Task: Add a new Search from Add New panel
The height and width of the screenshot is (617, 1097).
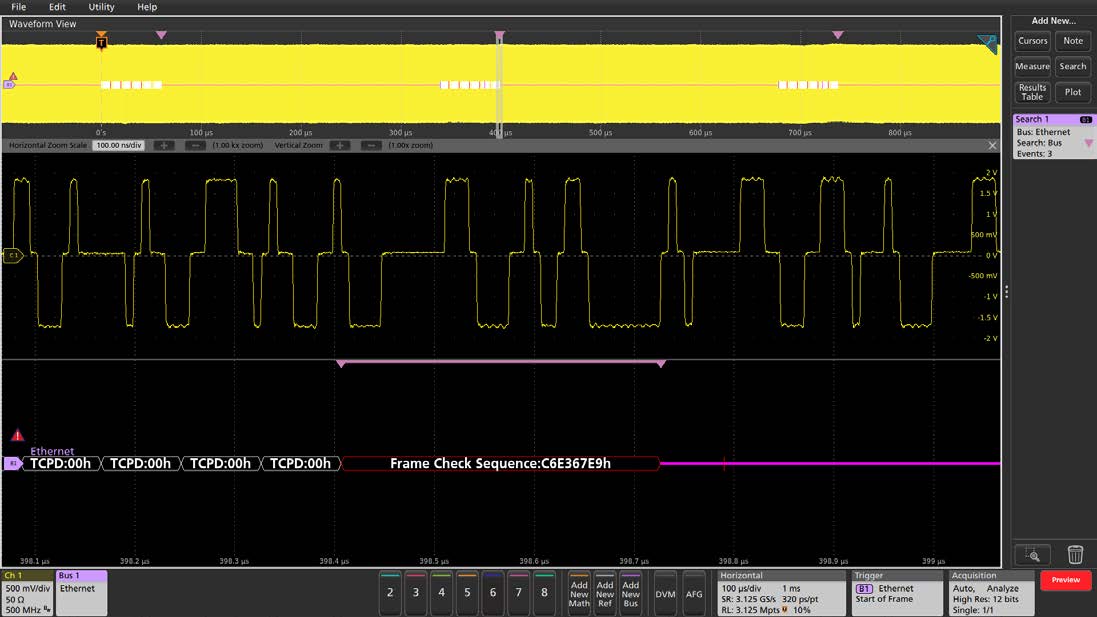Action: (1072, 66)
